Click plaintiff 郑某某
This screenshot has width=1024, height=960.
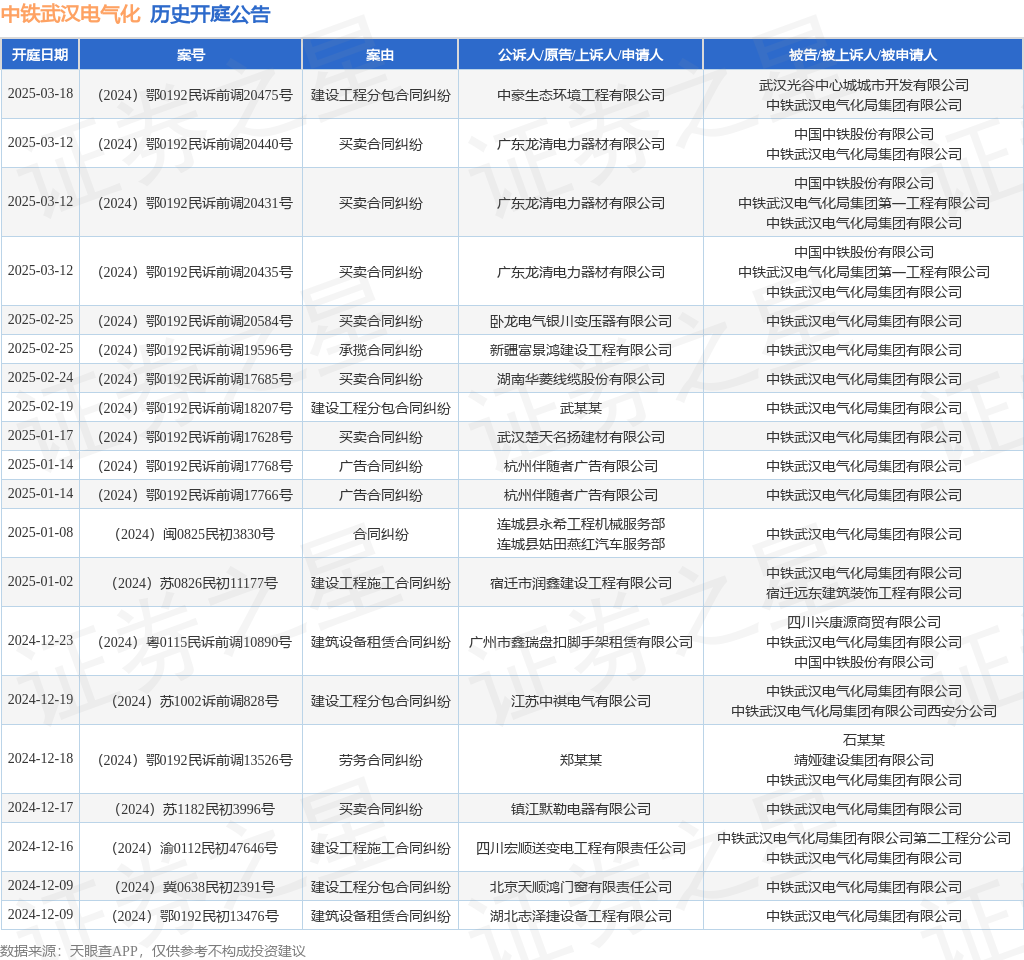(x=581, y=760)
